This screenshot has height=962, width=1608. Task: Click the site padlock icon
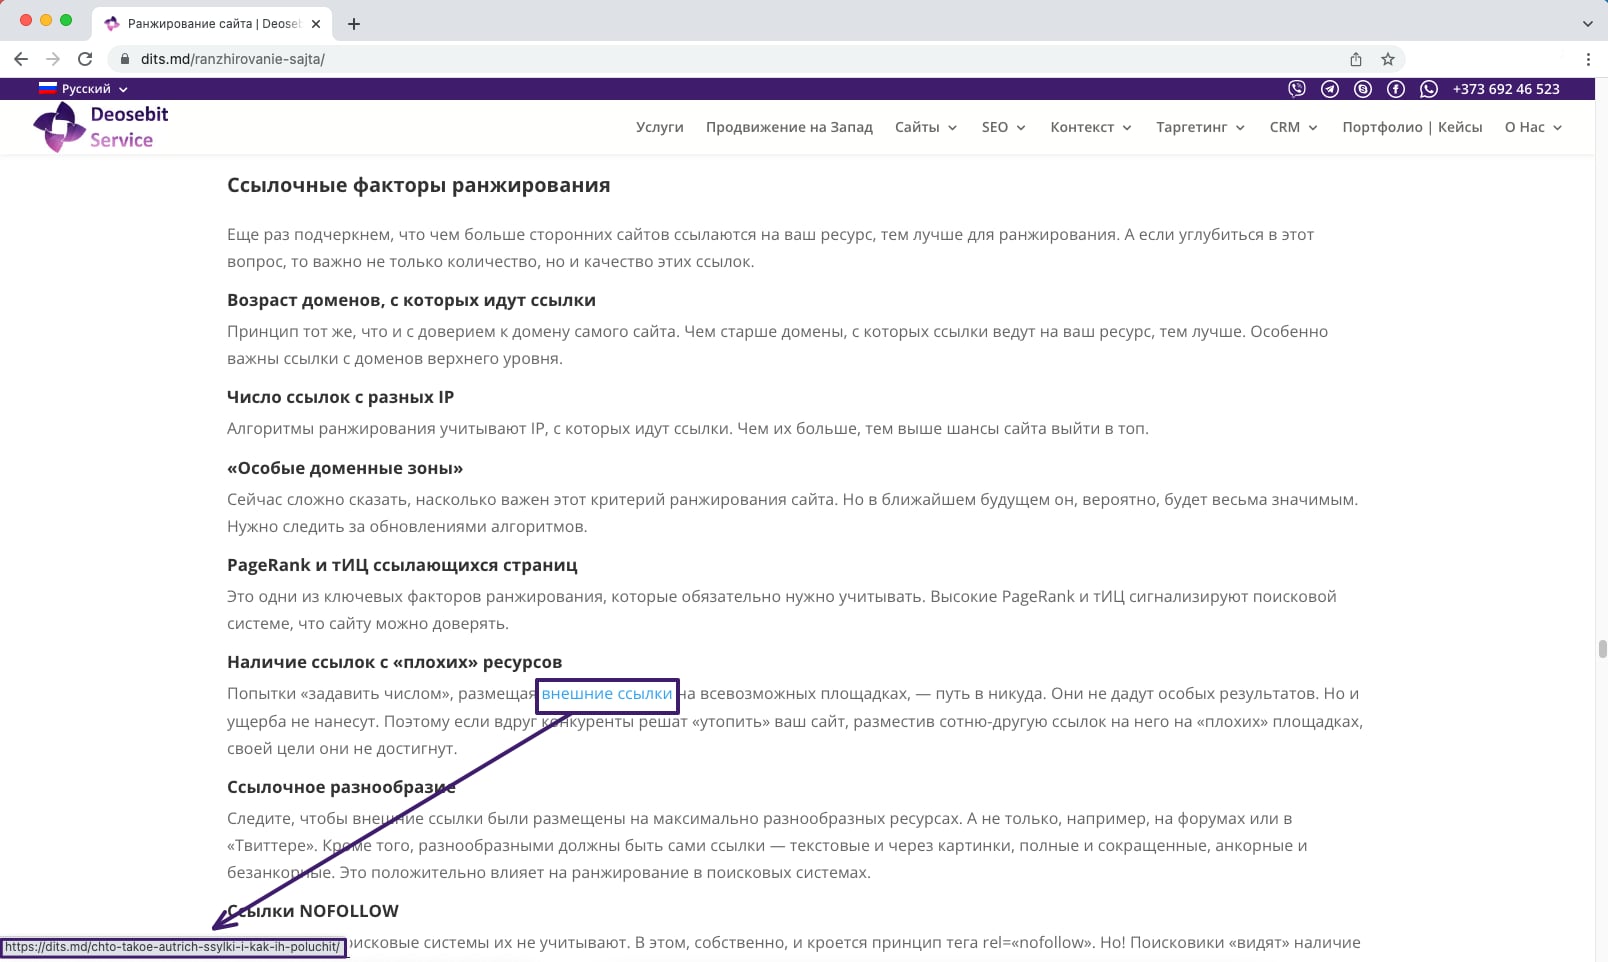click(x=125, y=59)
